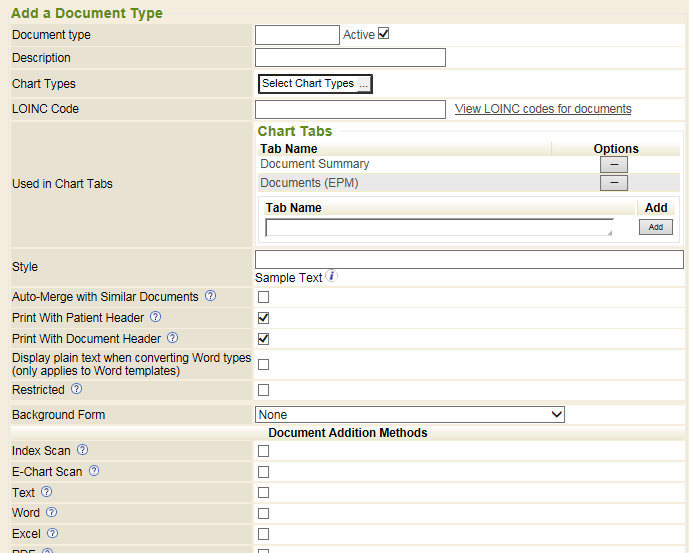
Task: Open View LOINC codes for documents link
Action: pos(543,109)
